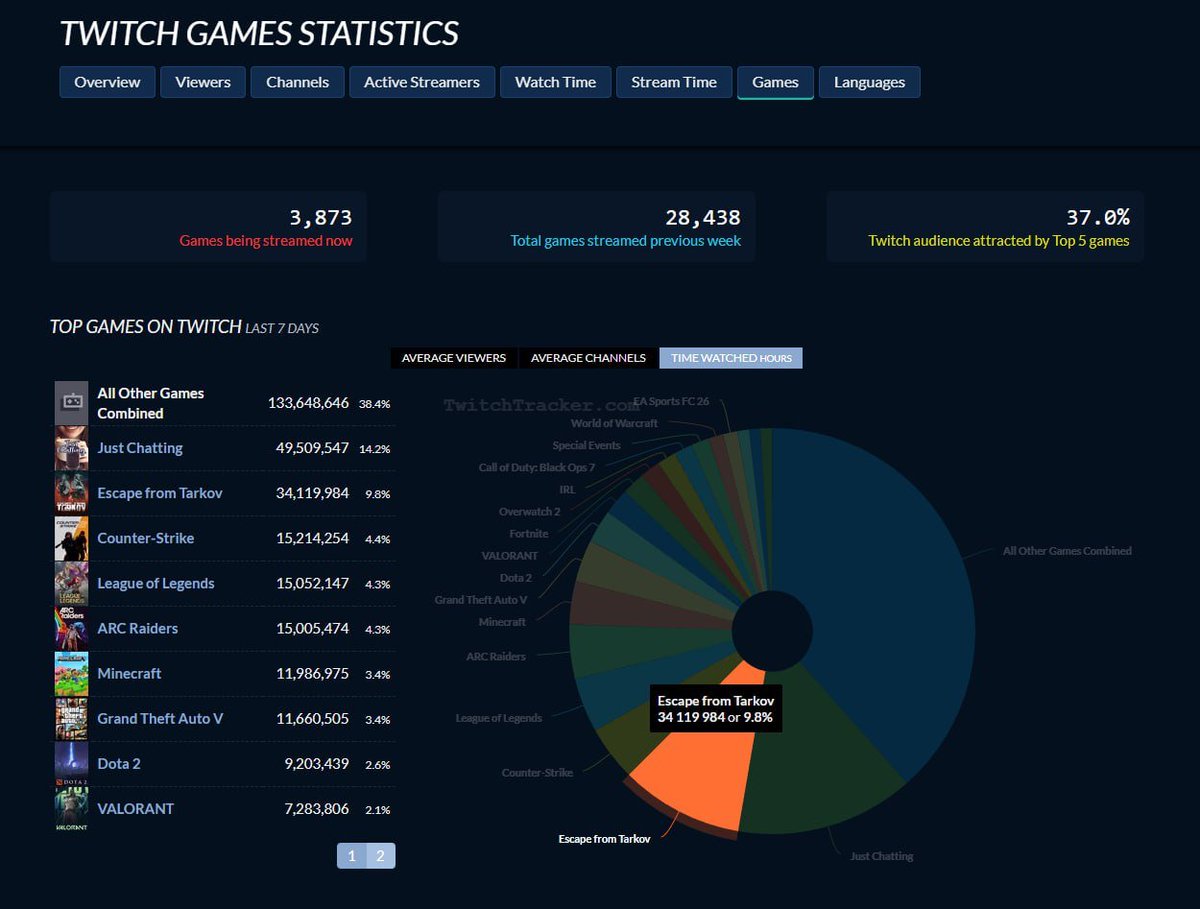The image size is (1200, 909).
Task: Open the Minecraft list link
Action: pos(129,673)
